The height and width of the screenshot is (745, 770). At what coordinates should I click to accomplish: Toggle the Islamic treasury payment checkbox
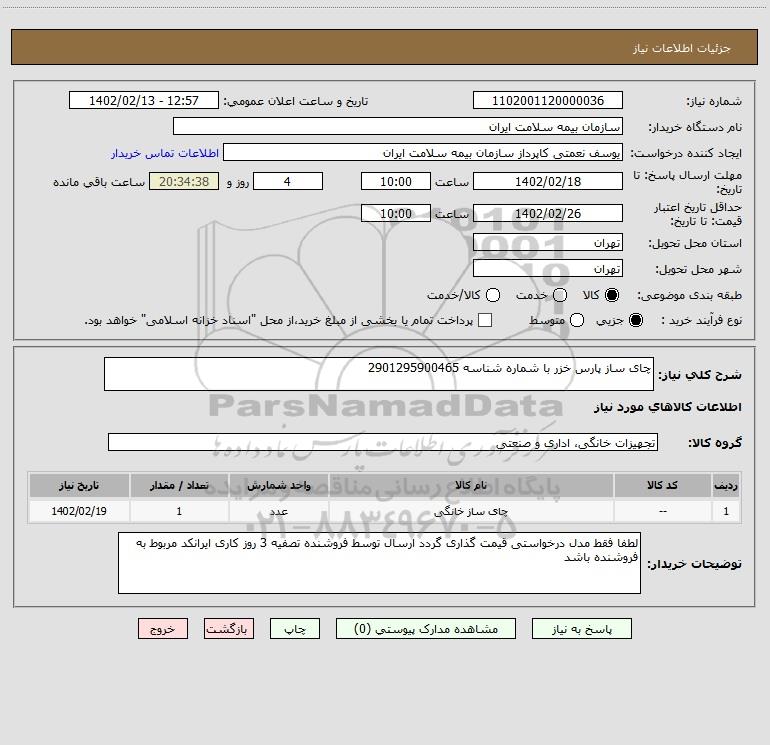click(485, 320)
